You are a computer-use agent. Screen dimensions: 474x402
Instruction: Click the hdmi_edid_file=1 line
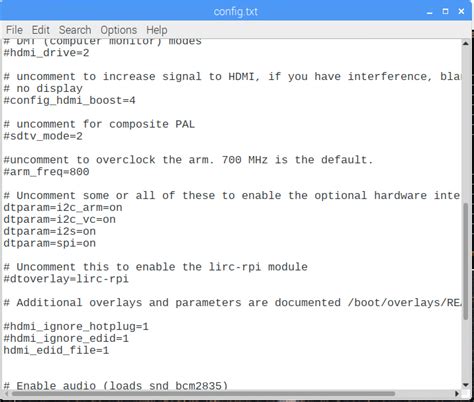(x=56, y=350)
